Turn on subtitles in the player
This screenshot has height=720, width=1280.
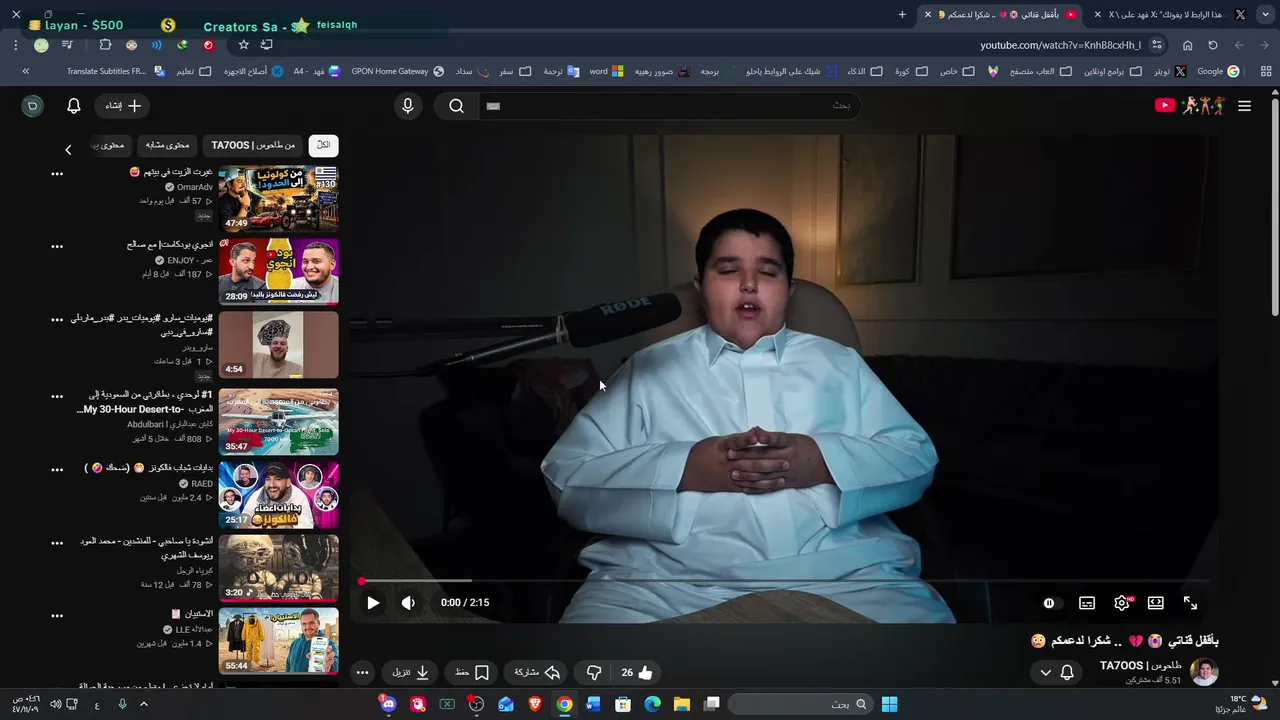point(1087,603)
